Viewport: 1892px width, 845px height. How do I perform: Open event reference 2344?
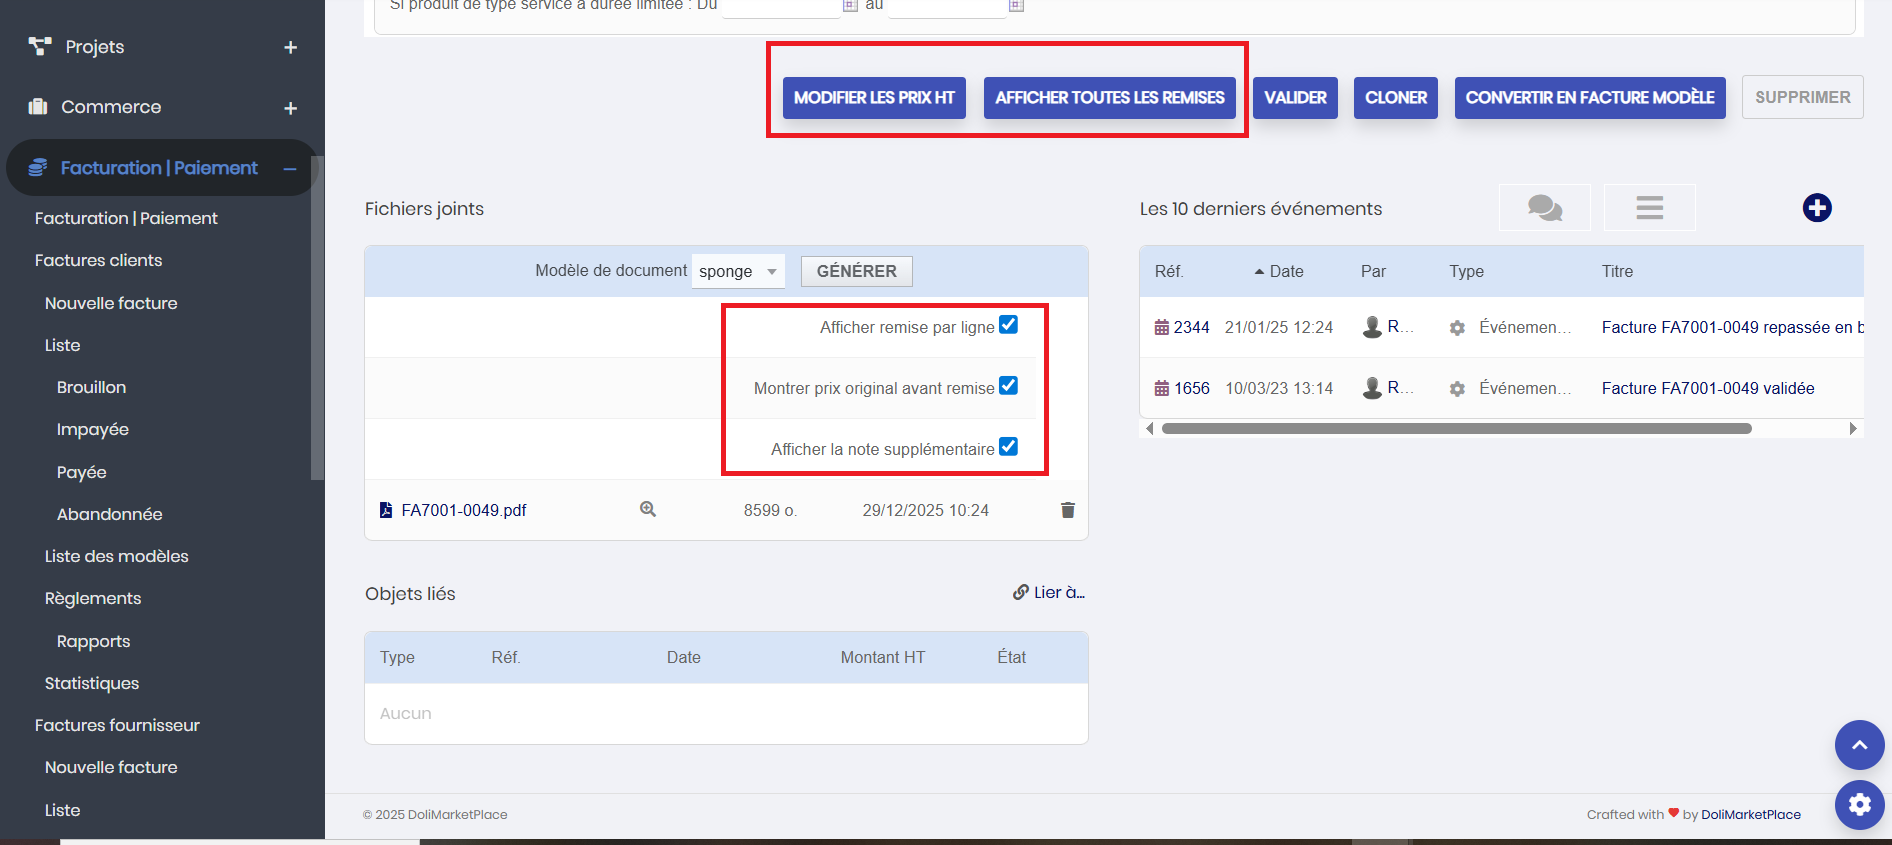pyautogui.click(x=1191, y=328)
